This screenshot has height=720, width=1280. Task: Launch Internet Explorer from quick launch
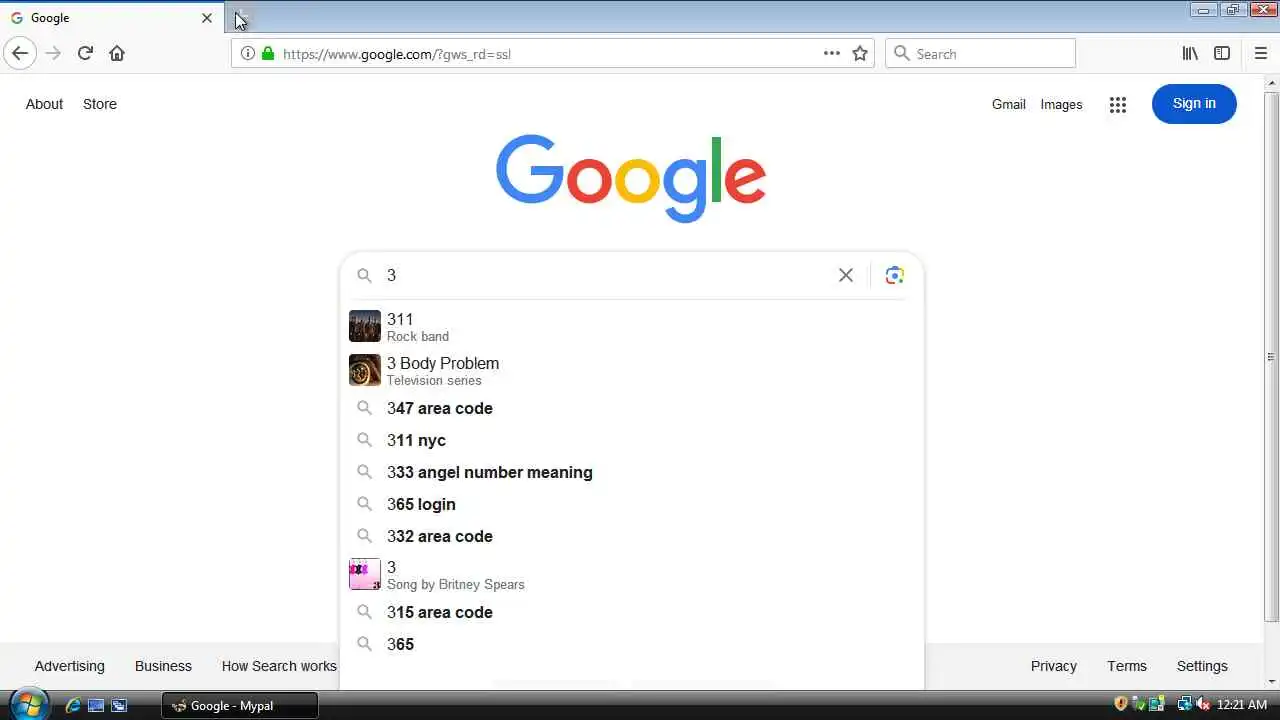(x=73, y=705)
